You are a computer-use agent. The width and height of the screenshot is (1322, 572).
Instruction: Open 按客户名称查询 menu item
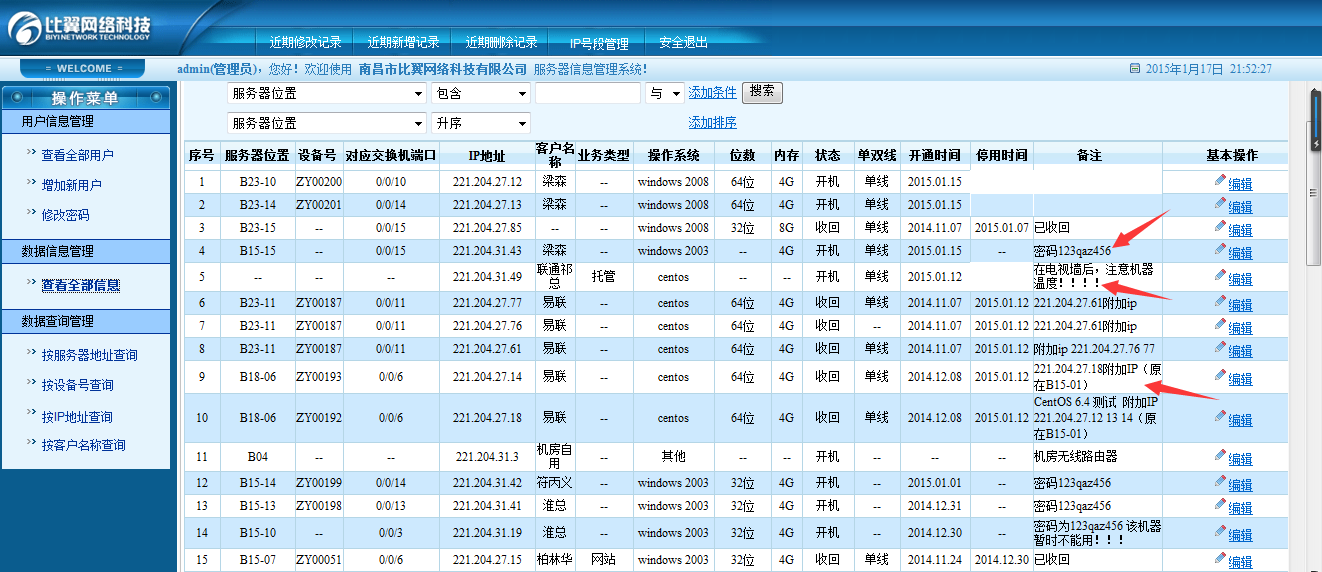pyautogui.click(x=83, y=445)
